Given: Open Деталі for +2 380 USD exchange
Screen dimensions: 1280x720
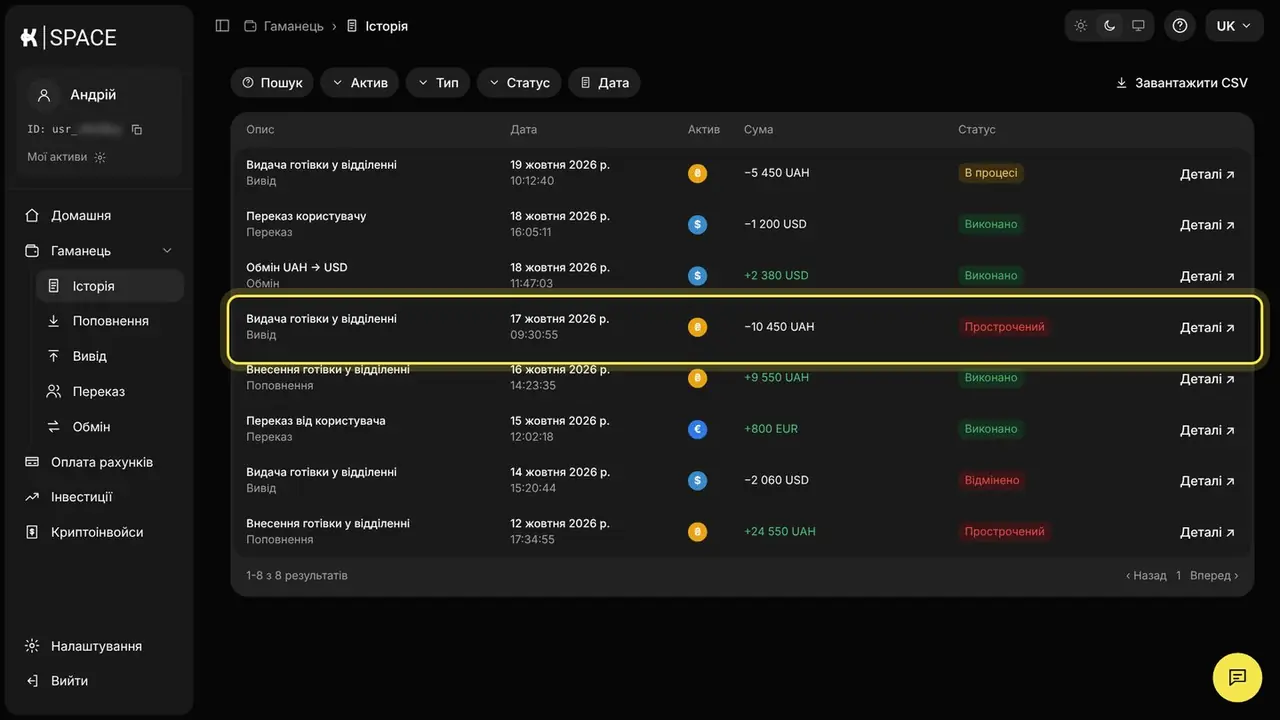Looking at the screenshot, I should [x=1207, y=276].
